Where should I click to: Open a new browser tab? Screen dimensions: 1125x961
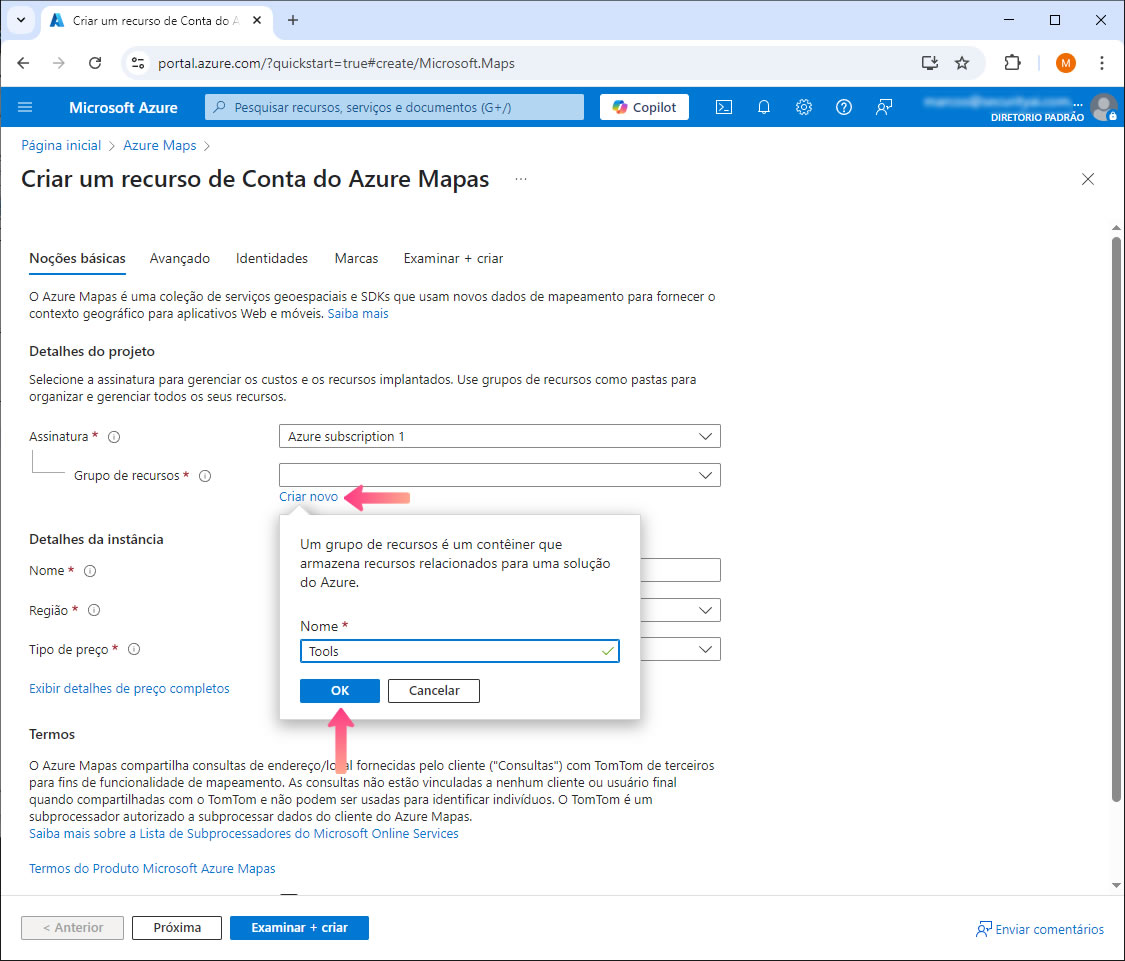293,20
